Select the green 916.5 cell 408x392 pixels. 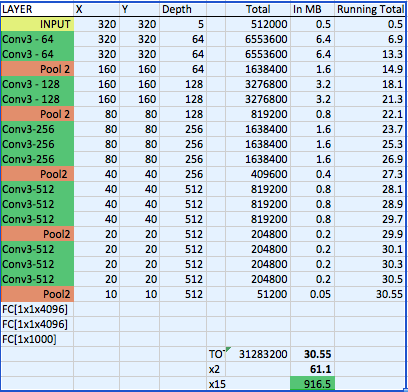313,384
